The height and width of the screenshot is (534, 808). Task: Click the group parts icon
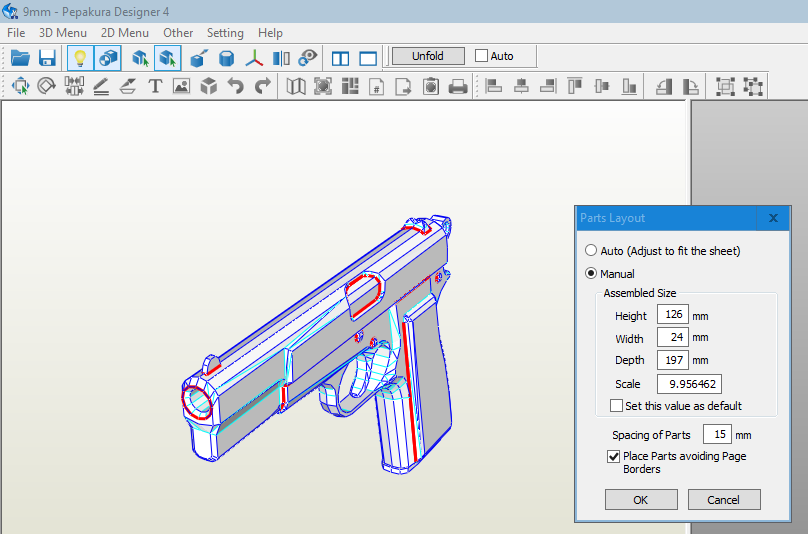pos(726,87)
